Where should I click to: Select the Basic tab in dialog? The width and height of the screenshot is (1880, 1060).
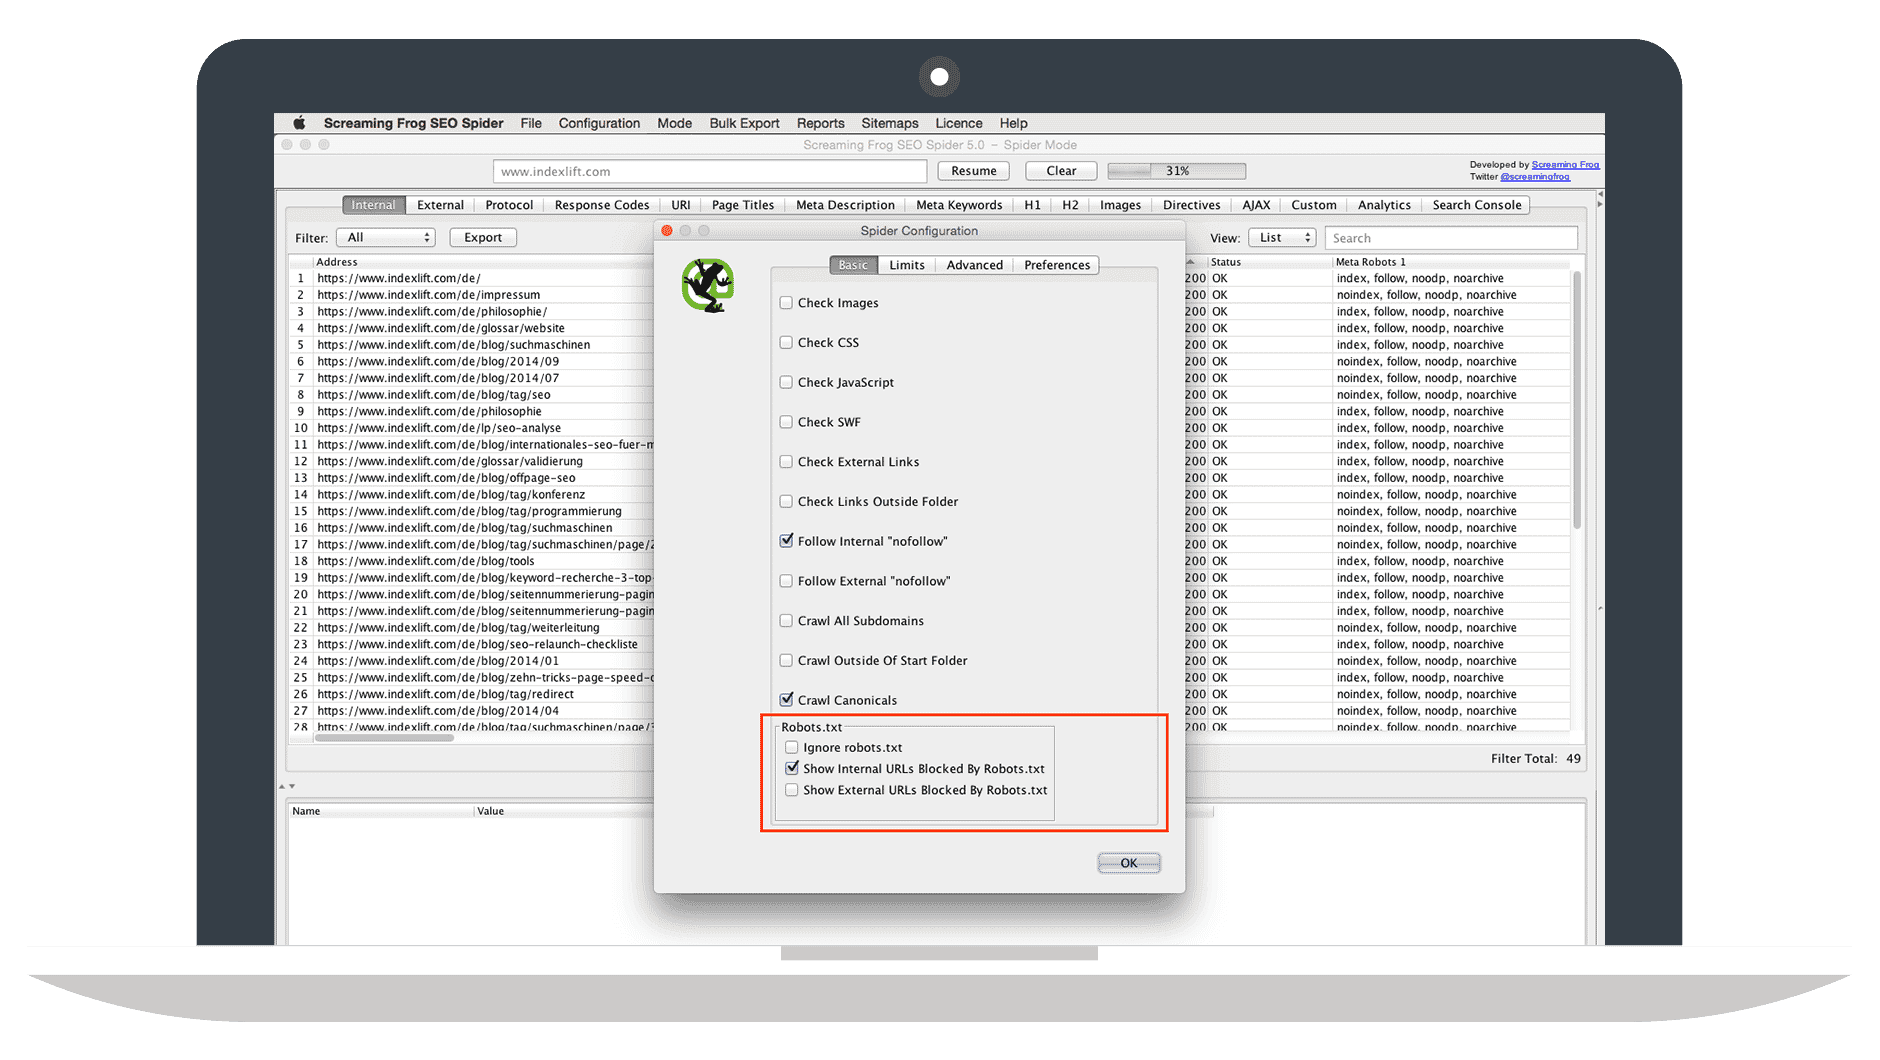[853, 265]
